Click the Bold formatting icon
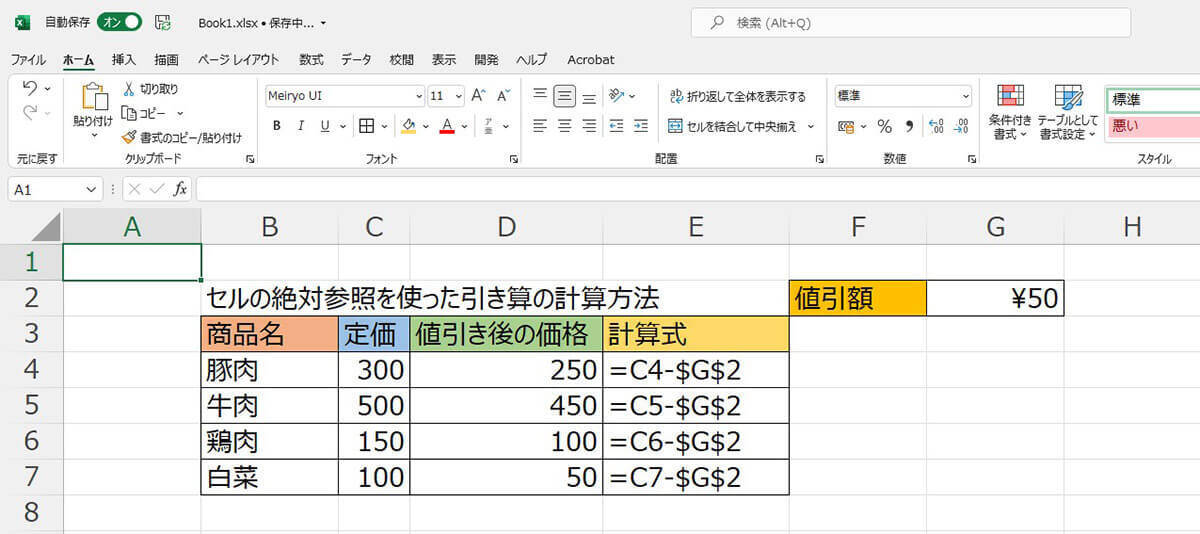The width and height of the screenshot is (1200, 534). [276, 126]
